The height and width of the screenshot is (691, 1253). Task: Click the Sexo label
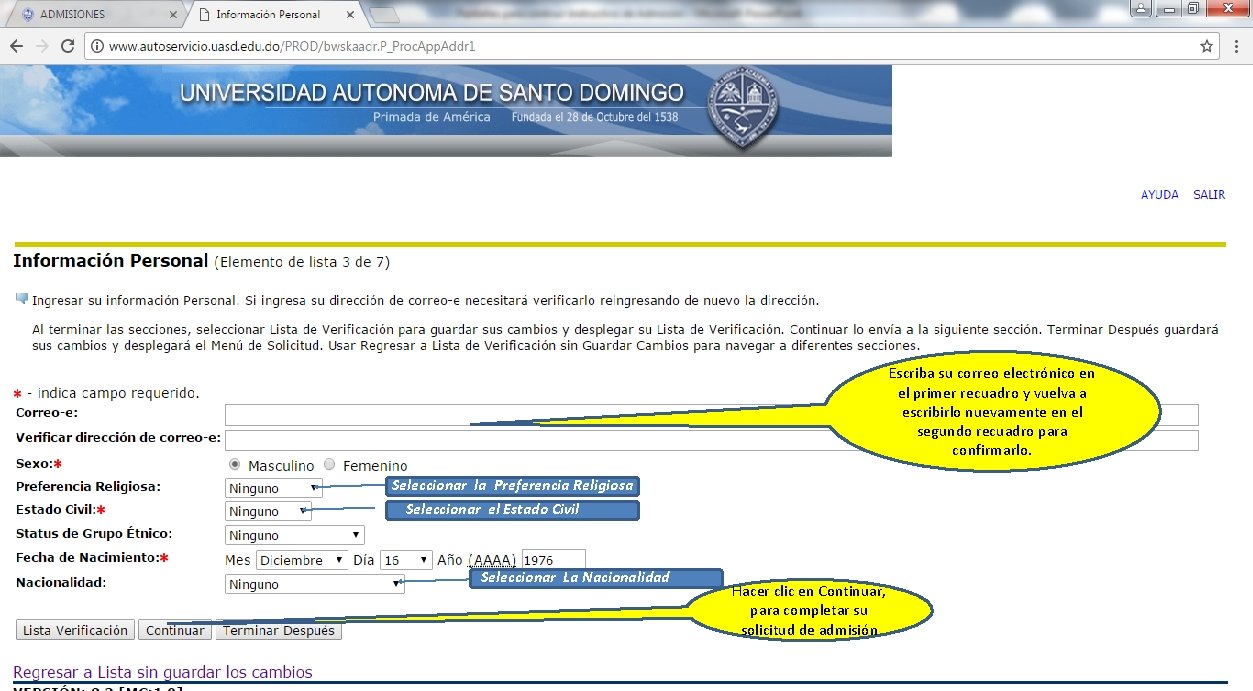(x=39, y=464)
